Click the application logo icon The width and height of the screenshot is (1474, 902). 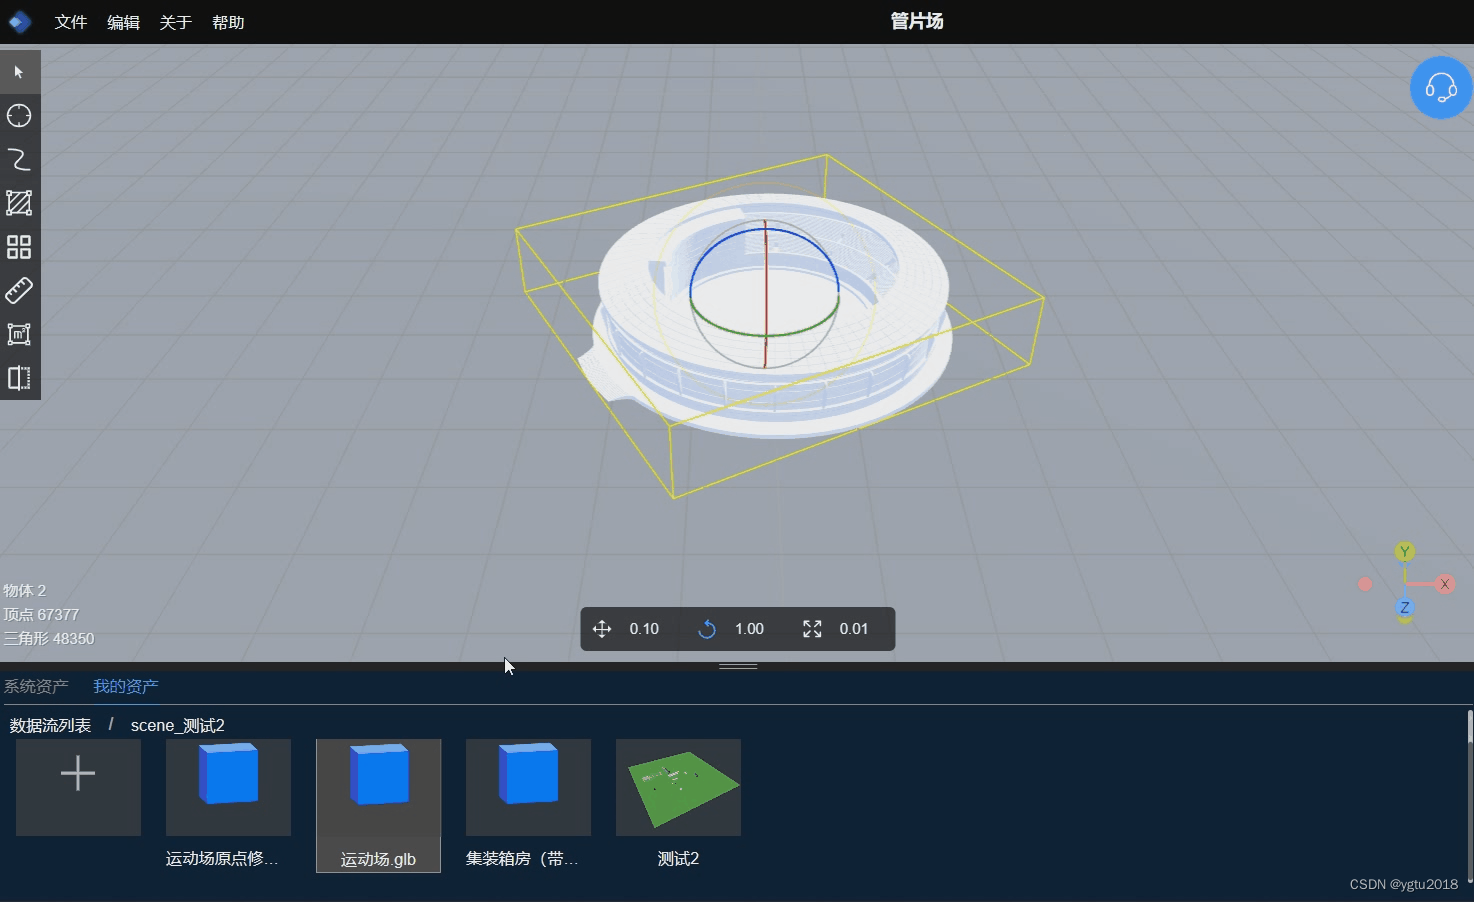[x=20, y=21]
